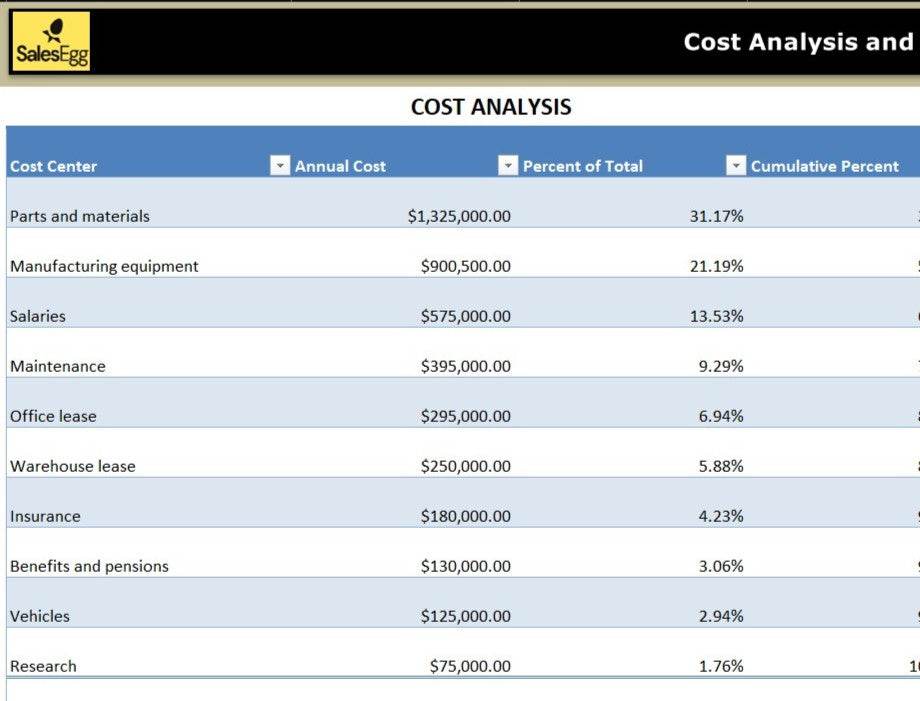Open the Annual Cost filter dropdown

(508, 166)
